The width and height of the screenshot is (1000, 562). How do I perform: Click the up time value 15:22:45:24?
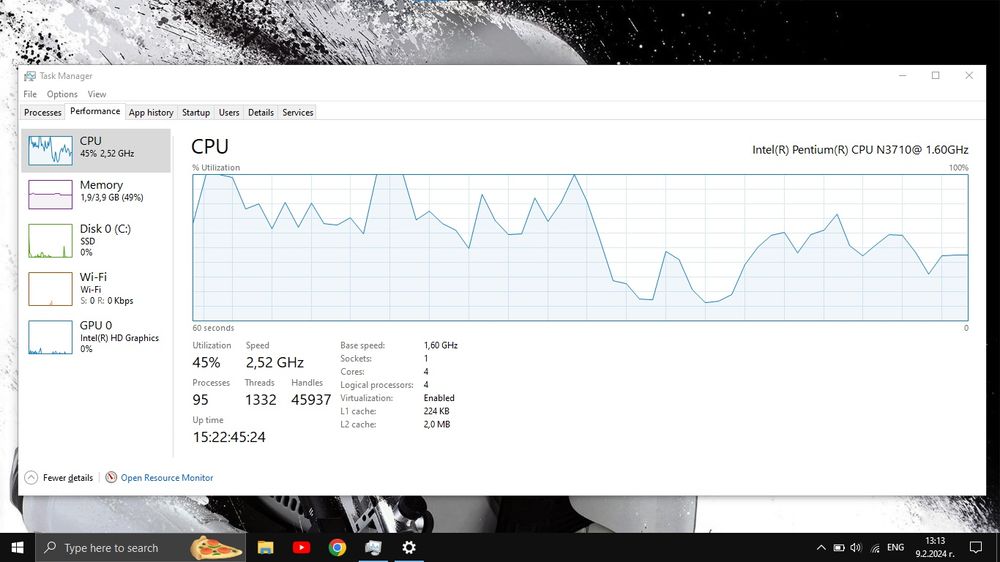point(229,437)
